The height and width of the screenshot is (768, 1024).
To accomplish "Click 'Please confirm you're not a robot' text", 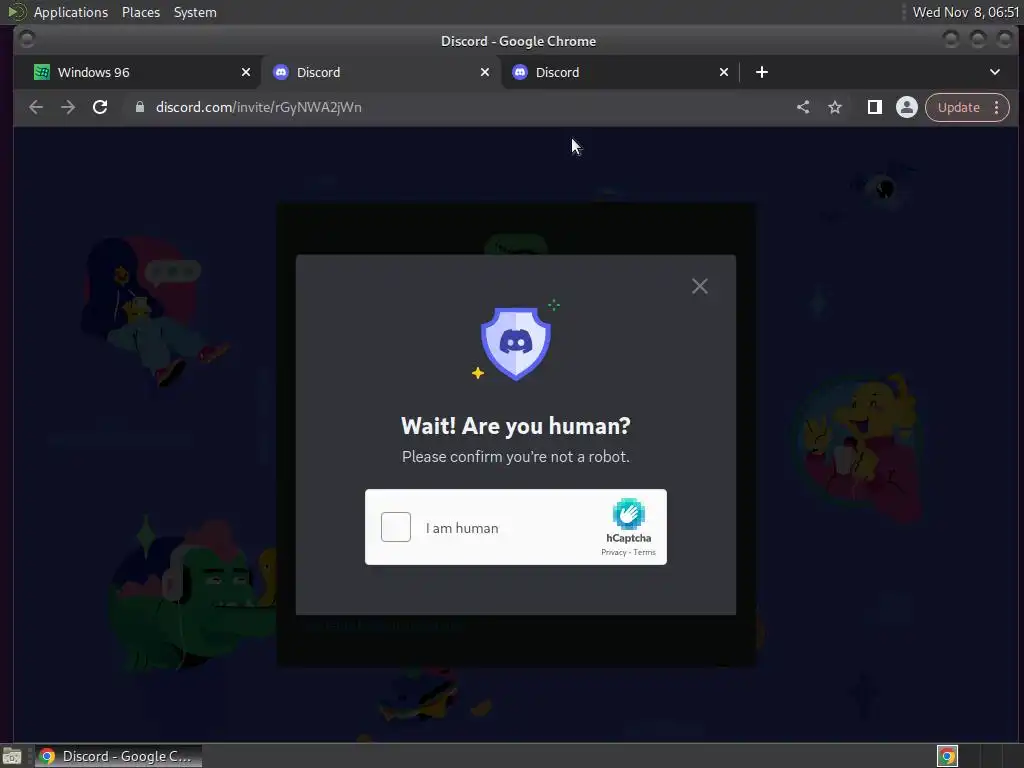I will (516, 456).
